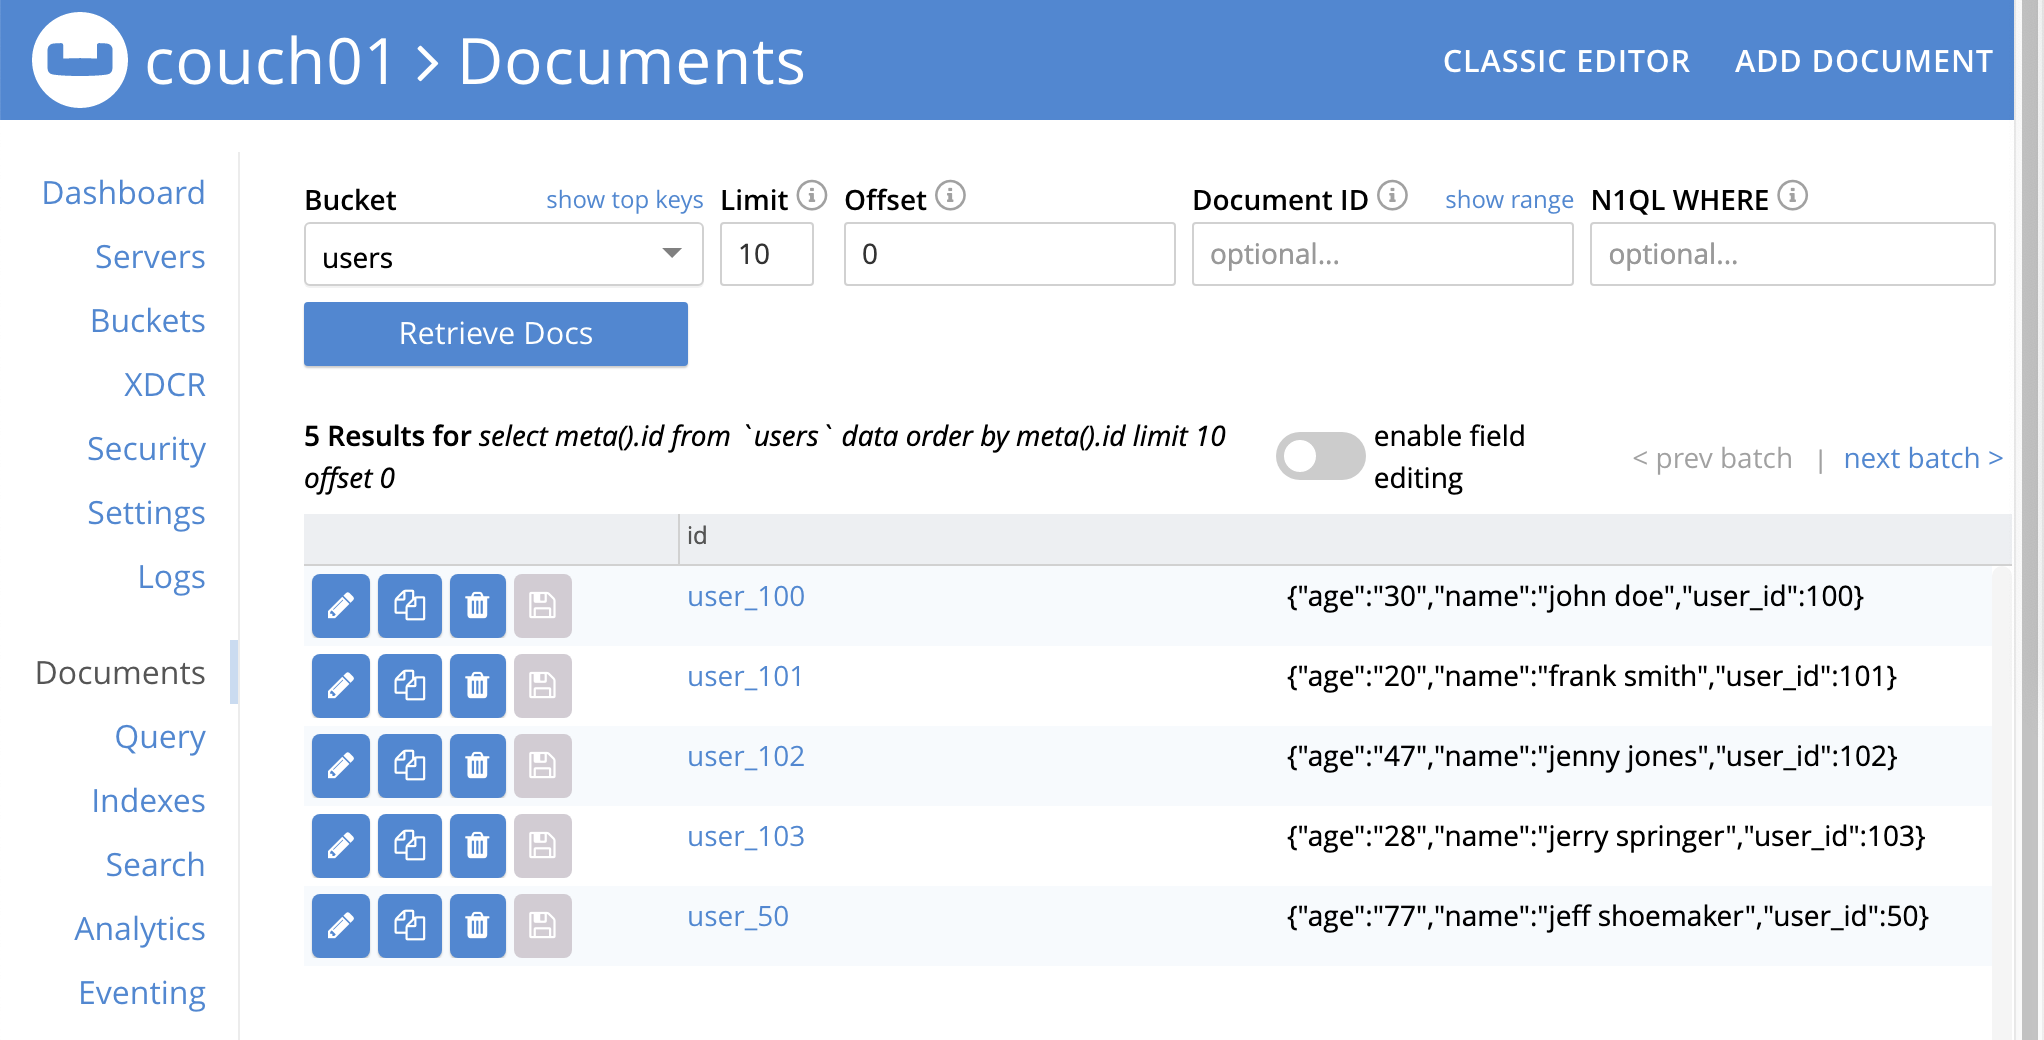View Logs page
The image size is (2044, 1040).
click(171, 576)
